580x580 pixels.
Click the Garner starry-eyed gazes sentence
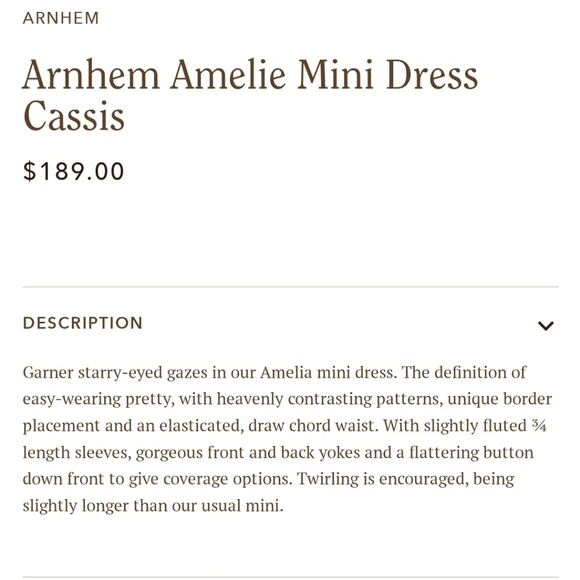(210, 372)
